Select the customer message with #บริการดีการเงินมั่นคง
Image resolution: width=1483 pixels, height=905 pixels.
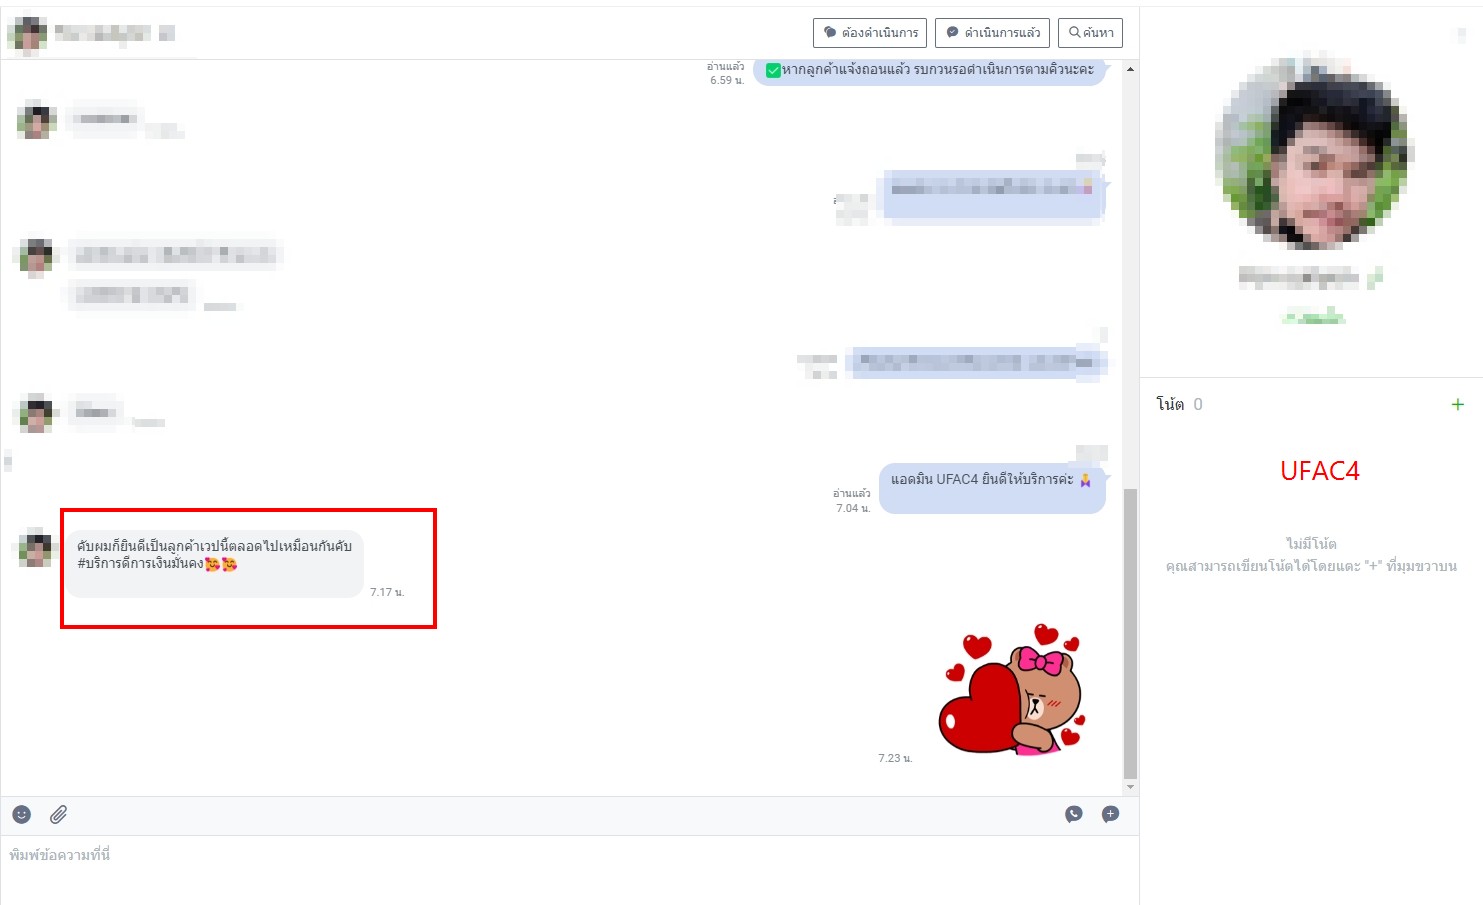tap(215, 556)
